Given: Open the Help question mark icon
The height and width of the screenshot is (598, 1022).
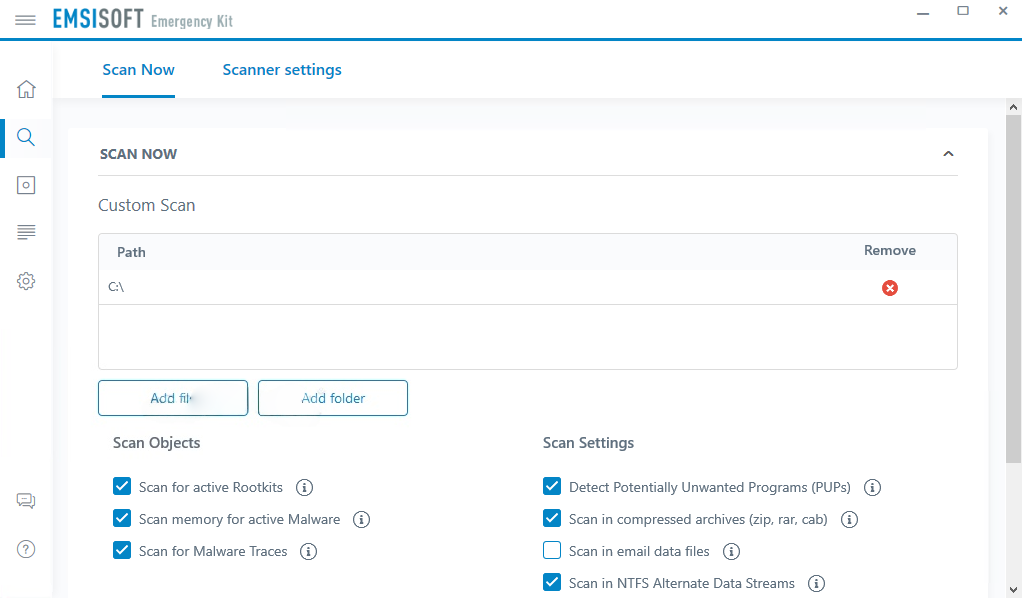Looking at the screenshot, I should click(26, 549).
